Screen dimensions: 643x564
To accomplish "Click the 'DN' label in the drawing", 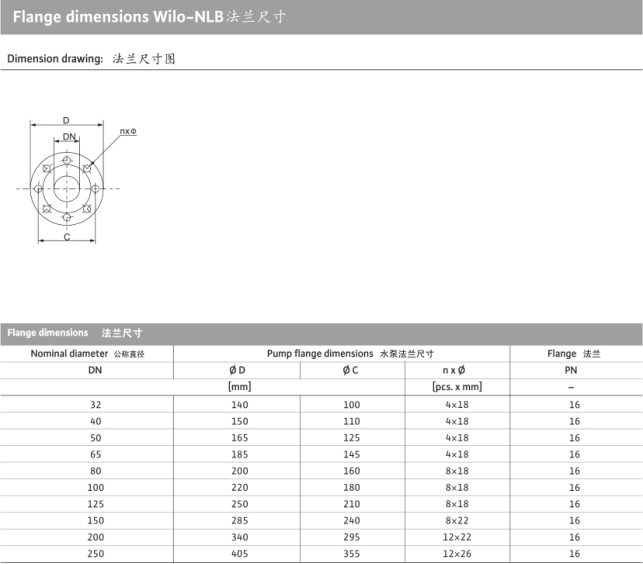I will (x=69, y=137).
